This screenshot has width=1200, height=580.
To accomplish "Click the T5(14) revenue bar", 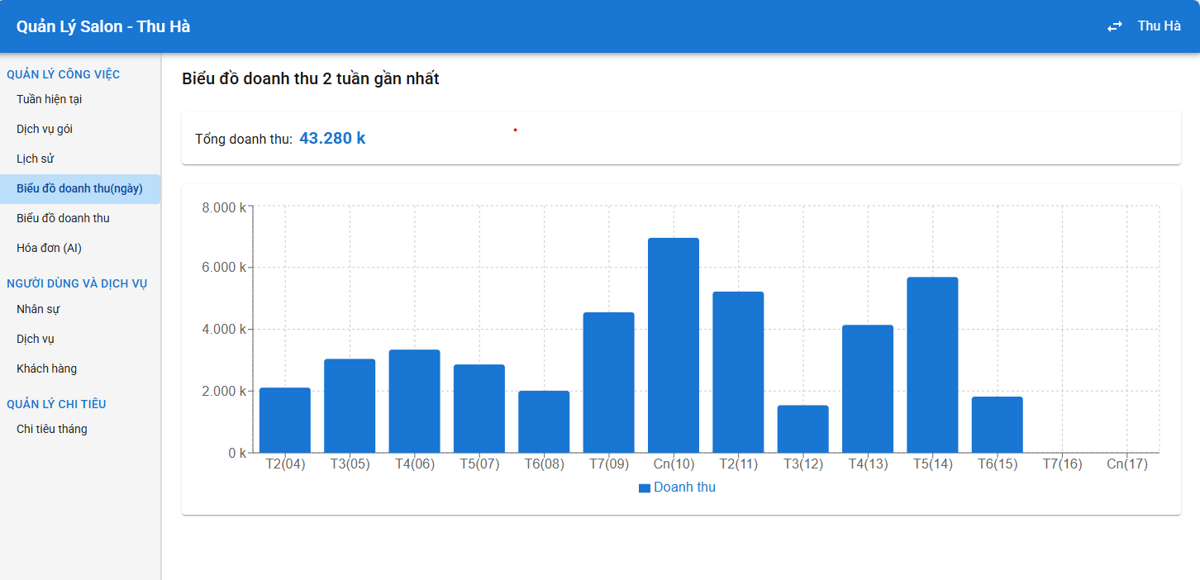I will (932, 365).
